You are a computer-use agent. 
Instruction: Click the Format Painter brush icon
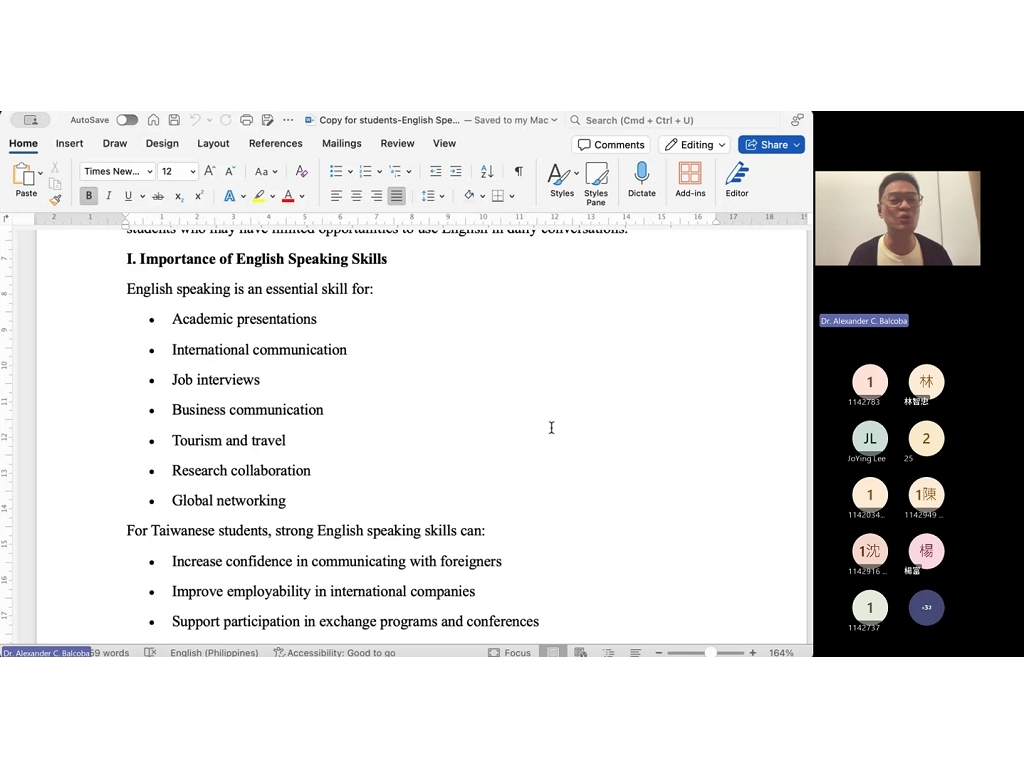coord(56,200)
